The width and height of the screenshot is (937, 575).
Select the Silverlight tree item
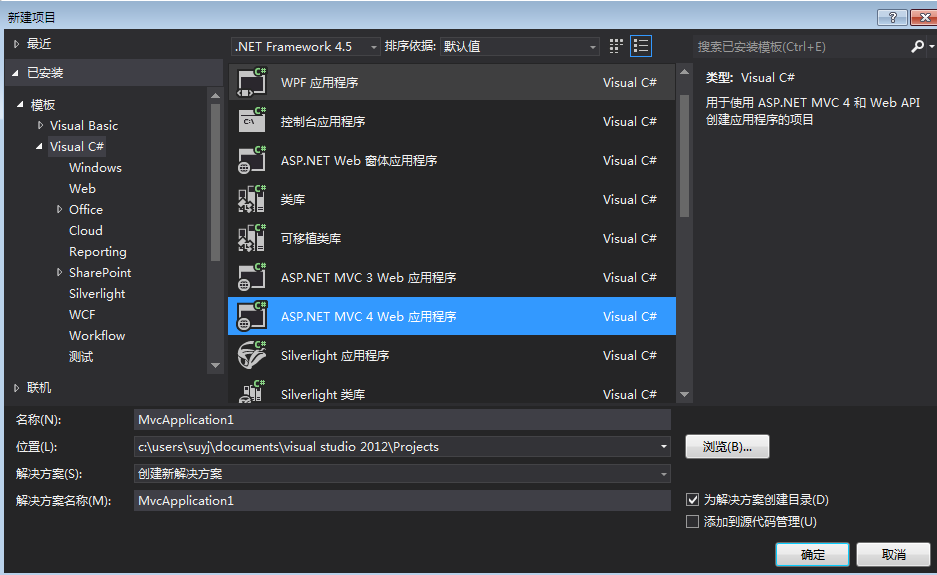97,293
